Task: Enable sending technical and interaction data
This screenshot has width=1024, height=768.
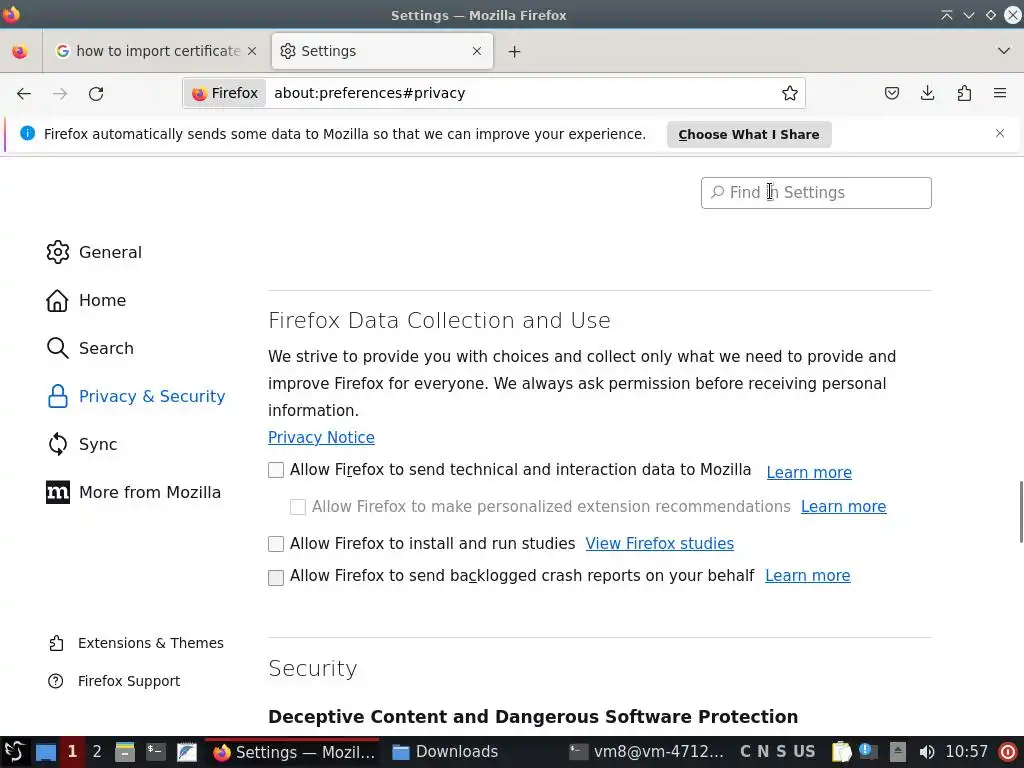Action: (276, 470)
